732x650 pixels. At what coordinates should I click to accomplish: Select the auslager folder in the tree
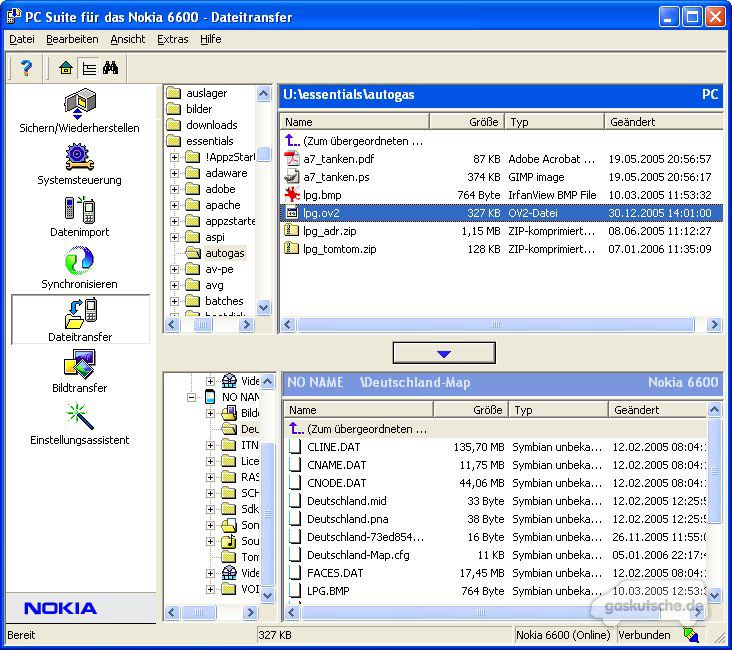click(206, 93)
